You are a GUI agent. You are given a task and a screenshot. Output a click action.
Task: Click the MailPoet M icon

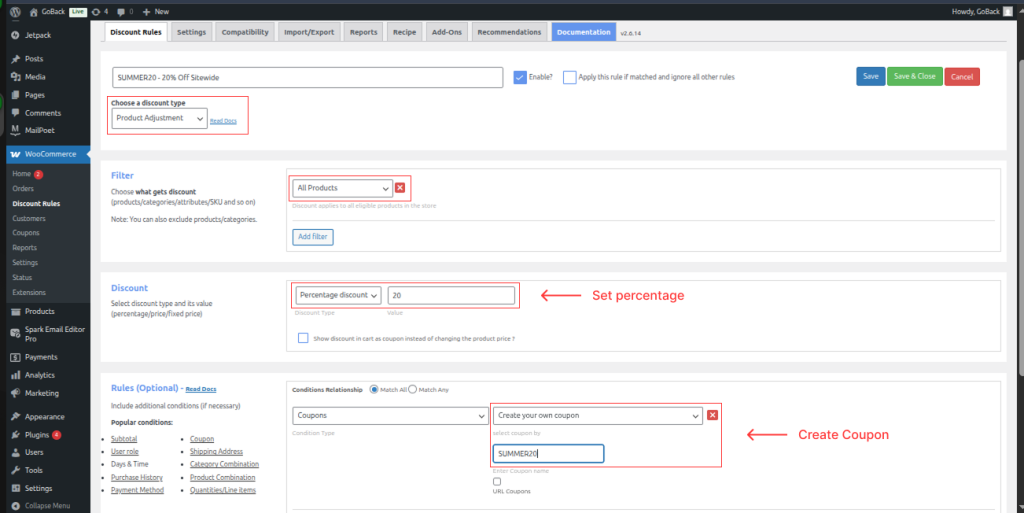tap(16, 130)
